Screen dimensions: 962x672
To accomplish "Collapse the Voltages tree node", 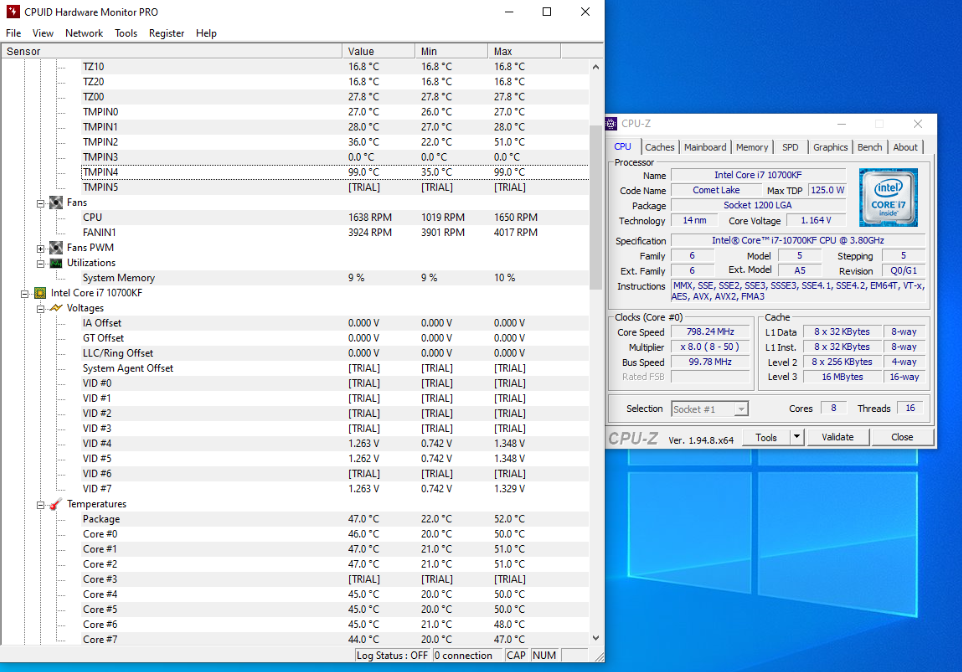I will coord(40,309).
